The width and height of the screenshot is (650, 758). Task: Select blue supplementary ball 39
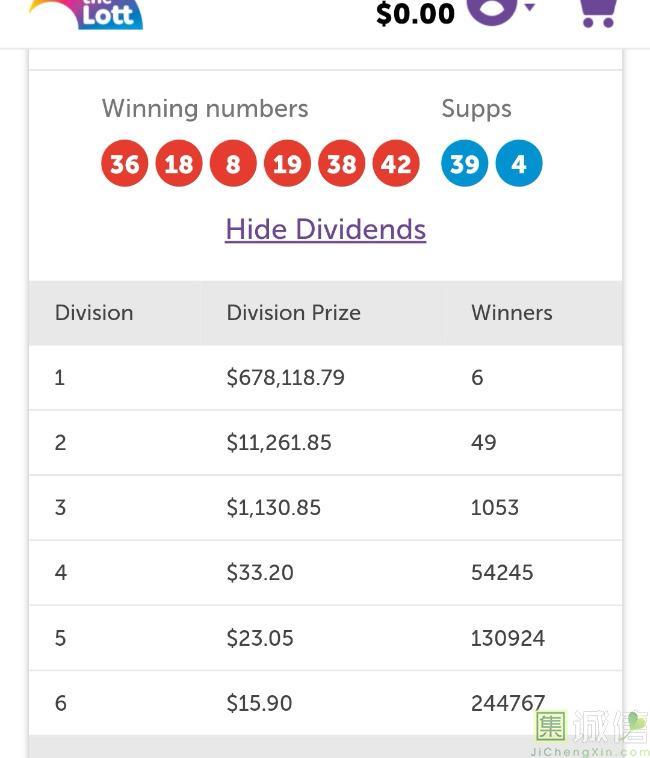pos(465,164)
